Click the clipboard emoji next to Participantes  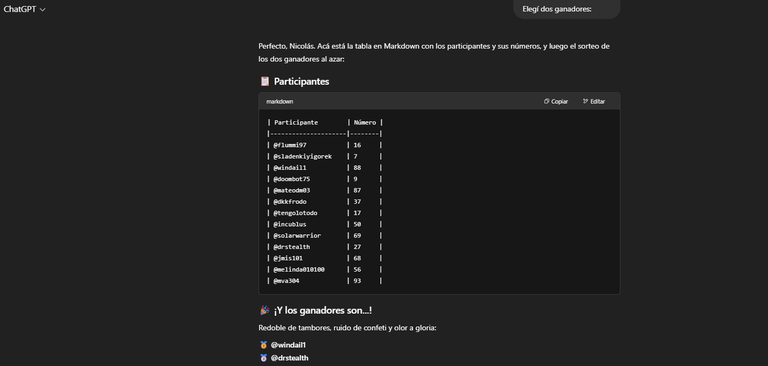264,81
